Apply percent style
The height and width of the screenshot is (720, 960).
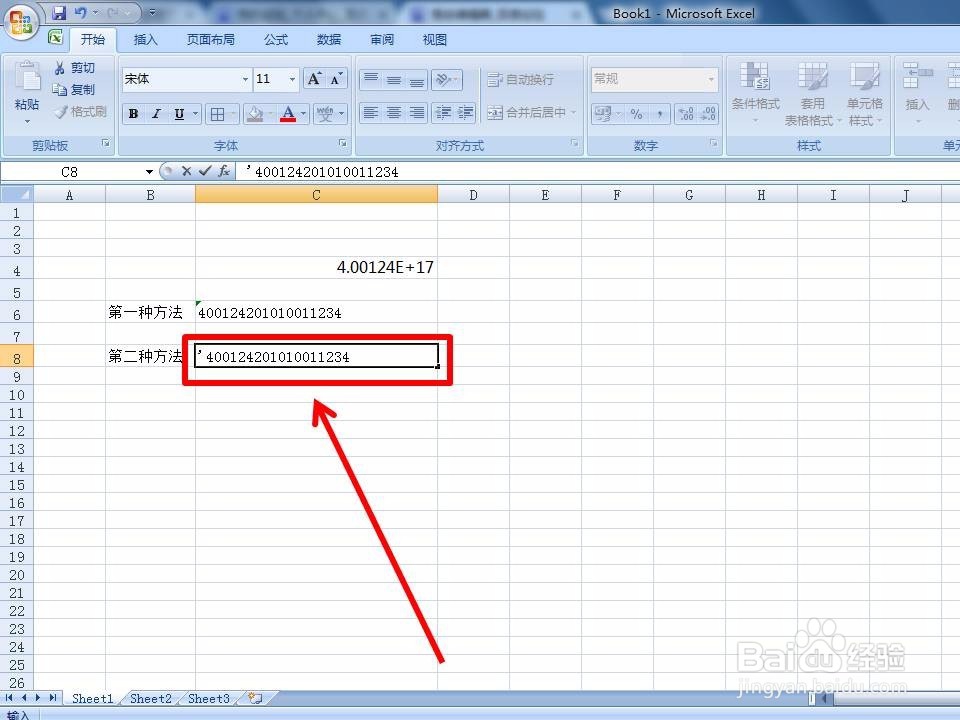point(637,114)
